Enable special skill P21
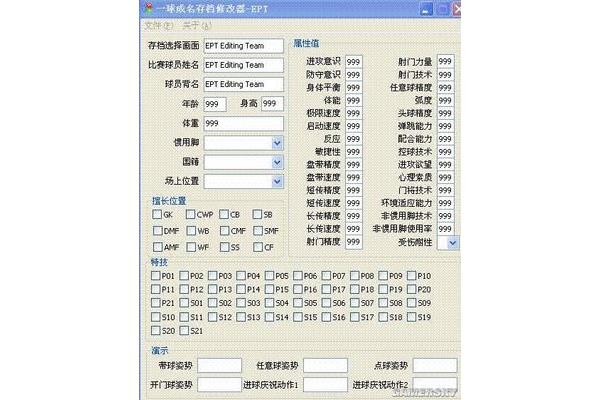 coord(155,303)
